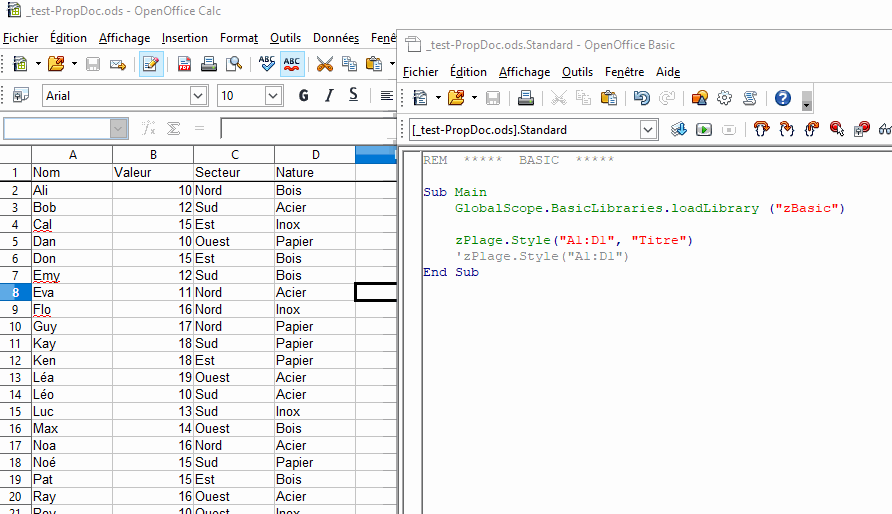This screenshot has width=892, height=514.
Task: Click the Print icon in Calc toolbar
Action: pos(209,64)
